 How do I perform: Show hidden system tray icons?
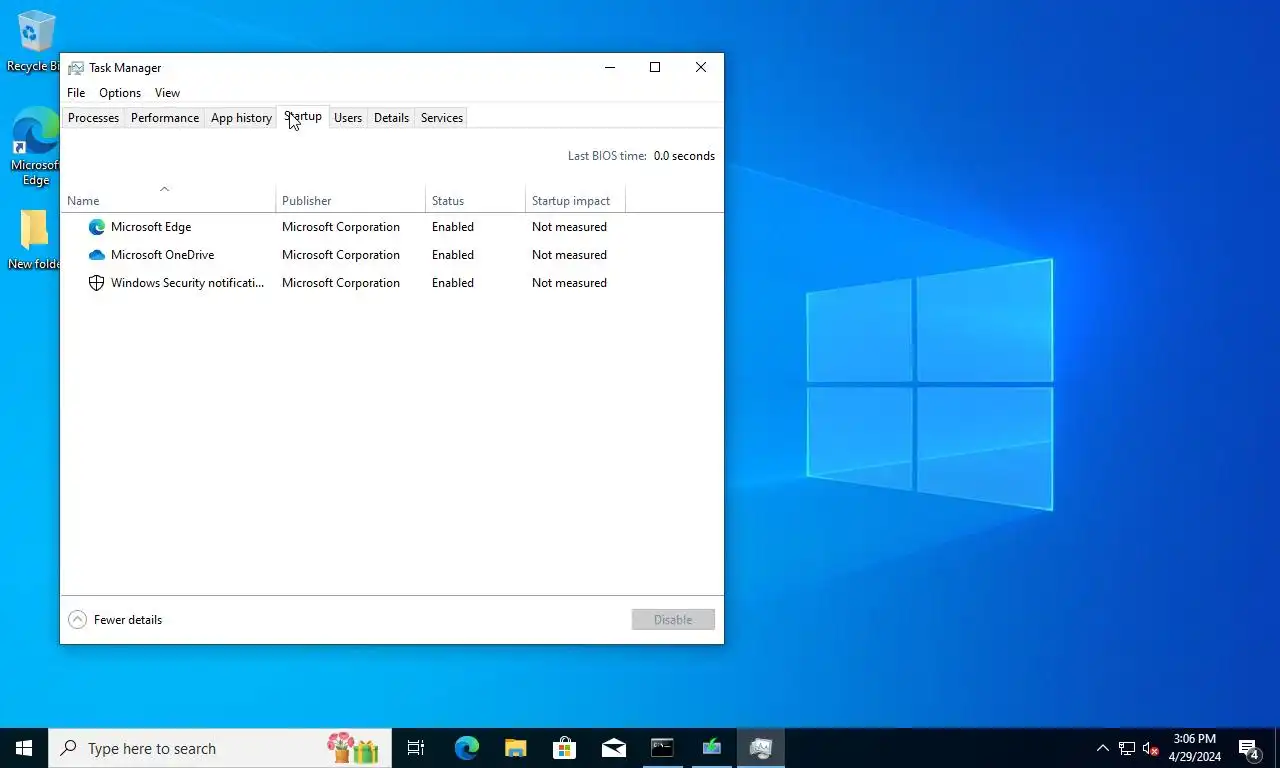pos(1103,748)
